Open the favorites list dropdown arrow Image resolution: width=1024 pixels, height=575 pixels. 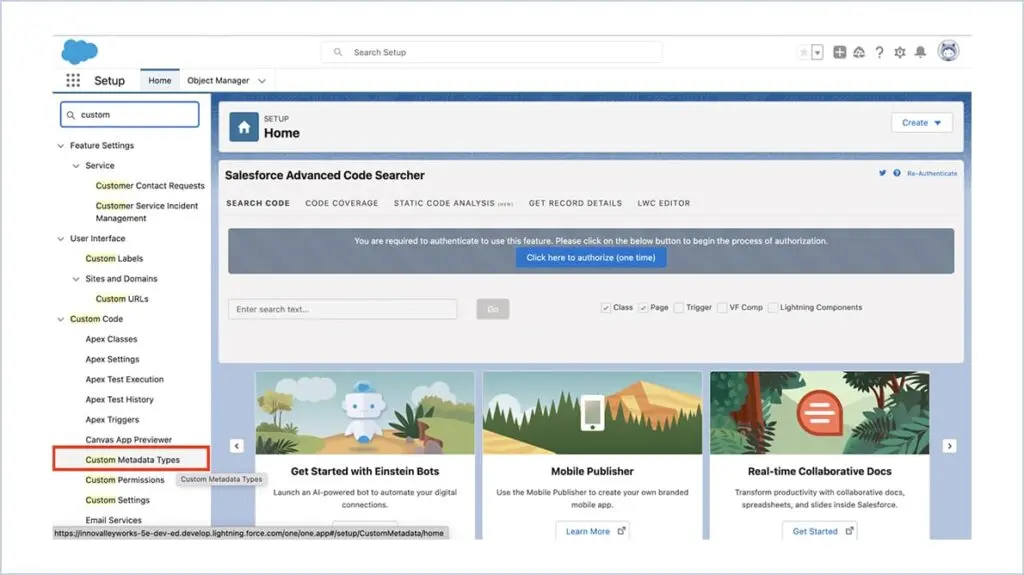point(818,52)
